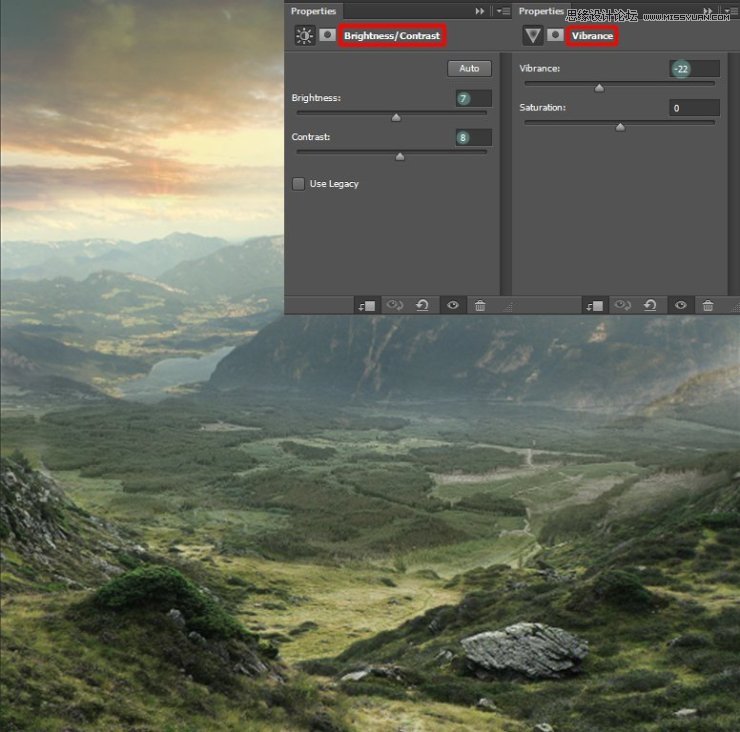Delete adjustment layer in Vibrance panel

point(708,305)
